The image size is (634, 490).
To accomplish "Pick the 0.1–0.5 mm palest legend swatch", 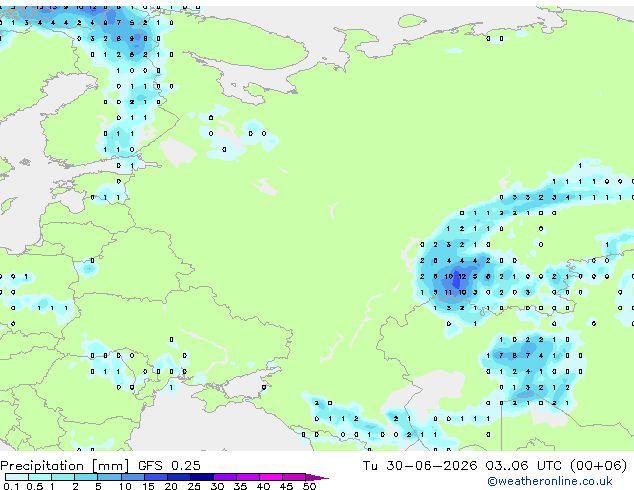I will [17, 477].
